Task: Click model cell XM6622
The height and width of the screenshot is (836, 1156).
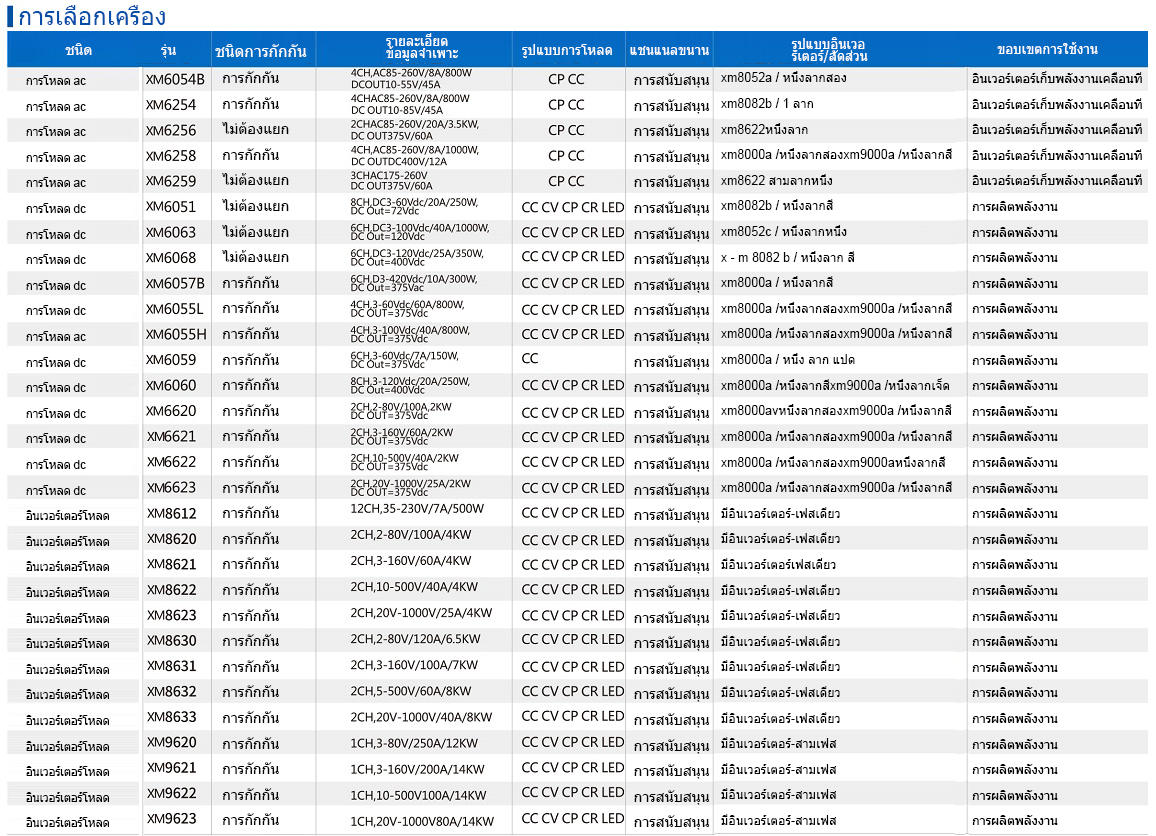Action: tap(171, 461)
